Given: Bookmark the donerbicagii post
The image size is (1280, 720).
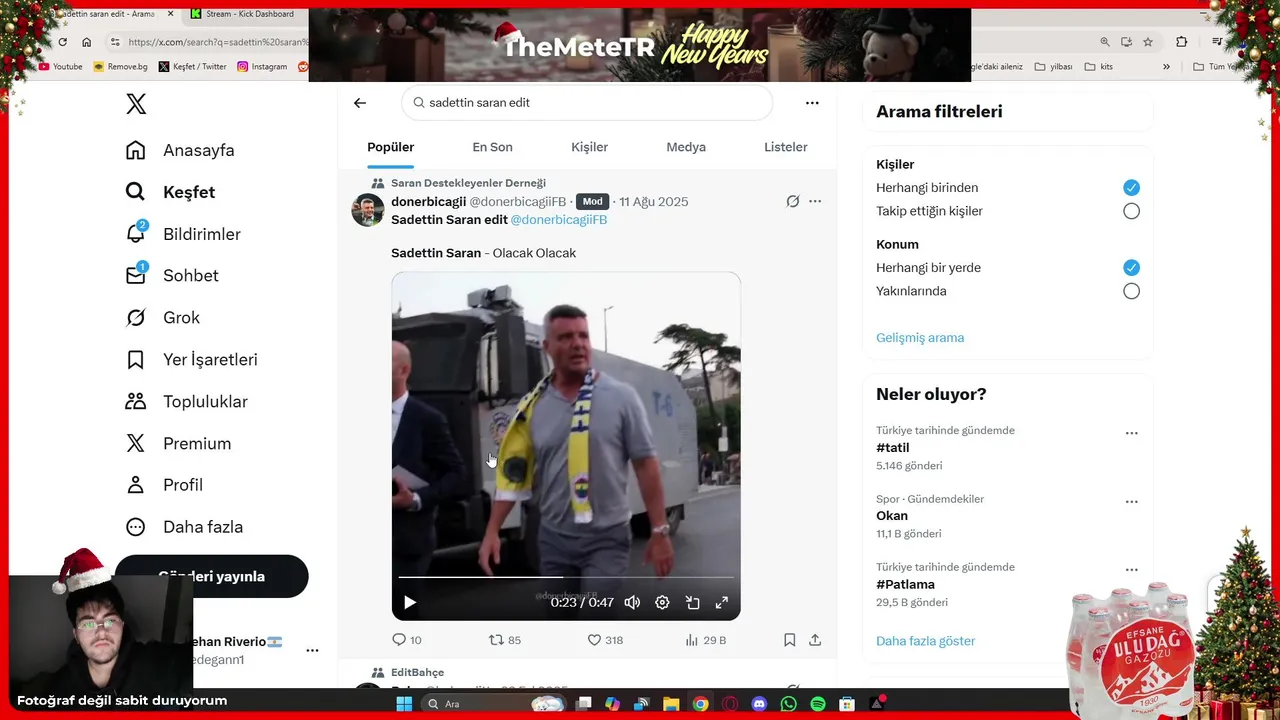Looking at the screenshot, I should click(789, 640).
